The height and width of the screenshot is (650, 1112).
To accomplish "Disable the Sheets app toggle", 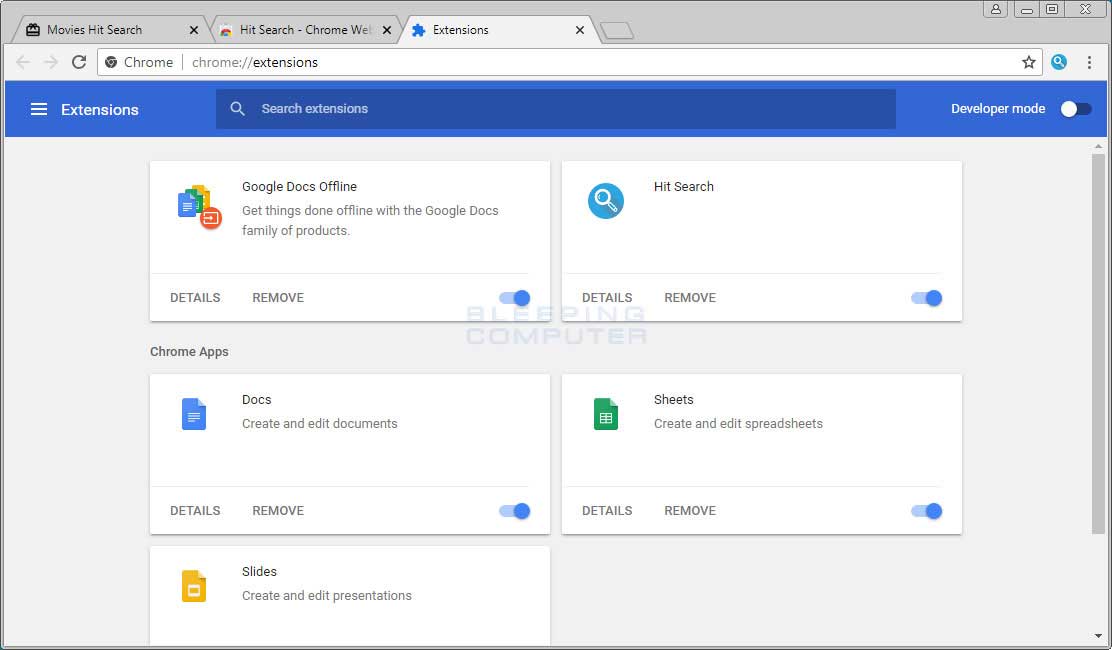I will coord(927,511).
